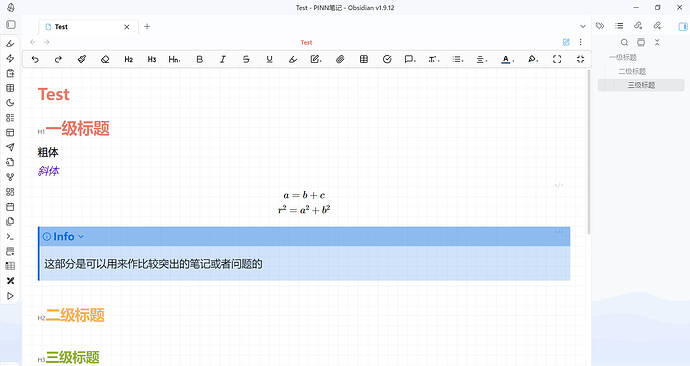Click the bold text 粗体
690x366 pixels.
pyautogui.click(x=48, y=152)
